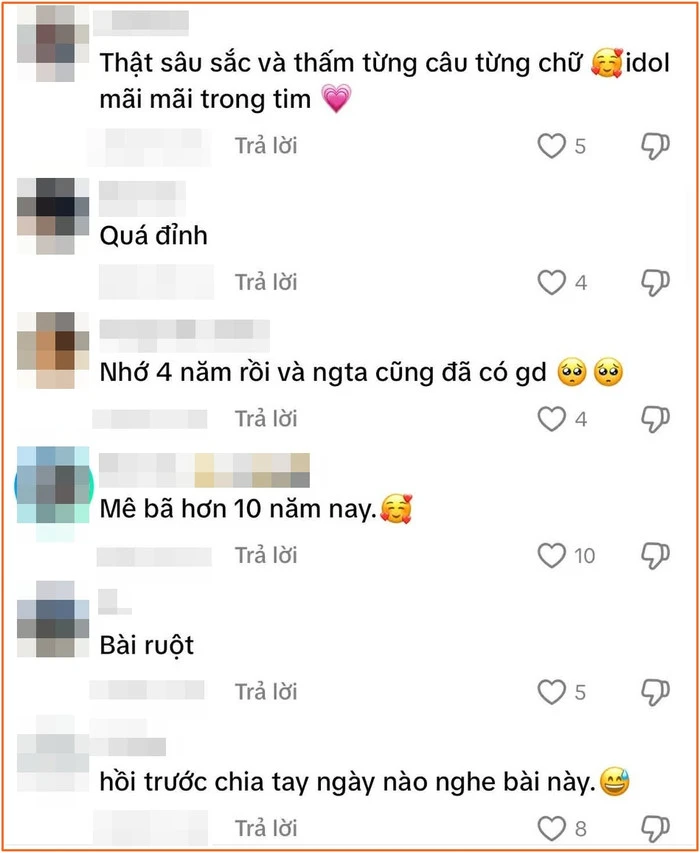The image size is (700, 853).
Task: Dislike the 'Bài ruột' comment
Action: point(655,693)
